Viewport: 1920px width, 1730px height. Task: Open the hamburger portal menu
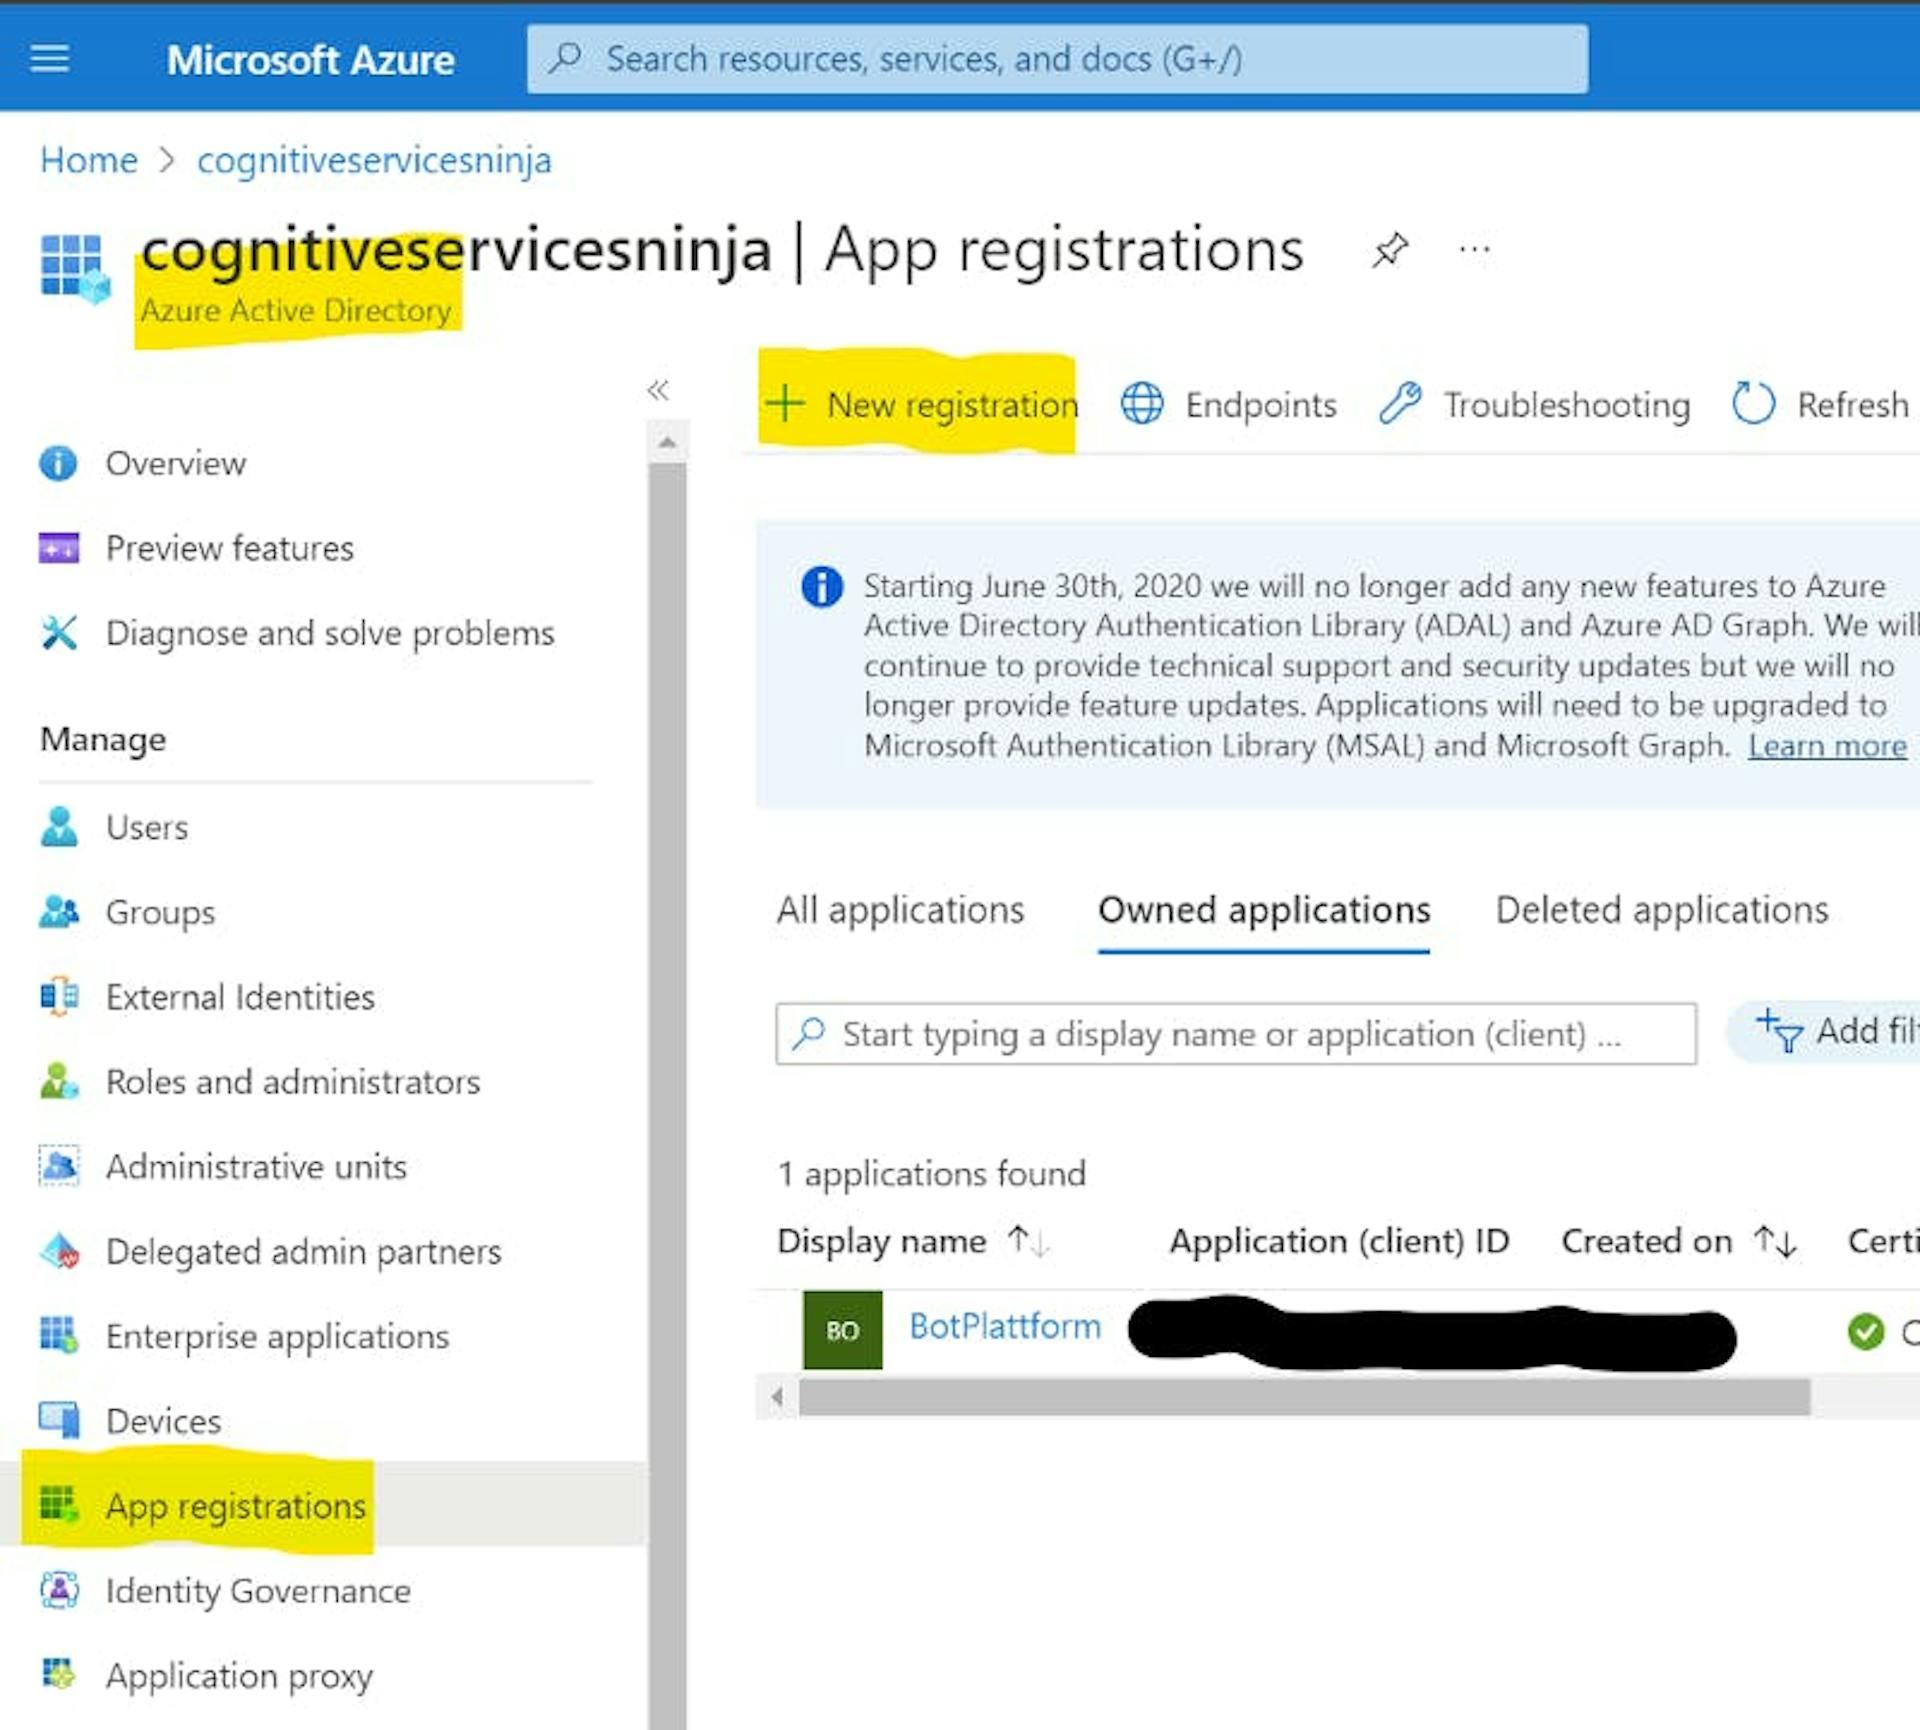(50, 59)
